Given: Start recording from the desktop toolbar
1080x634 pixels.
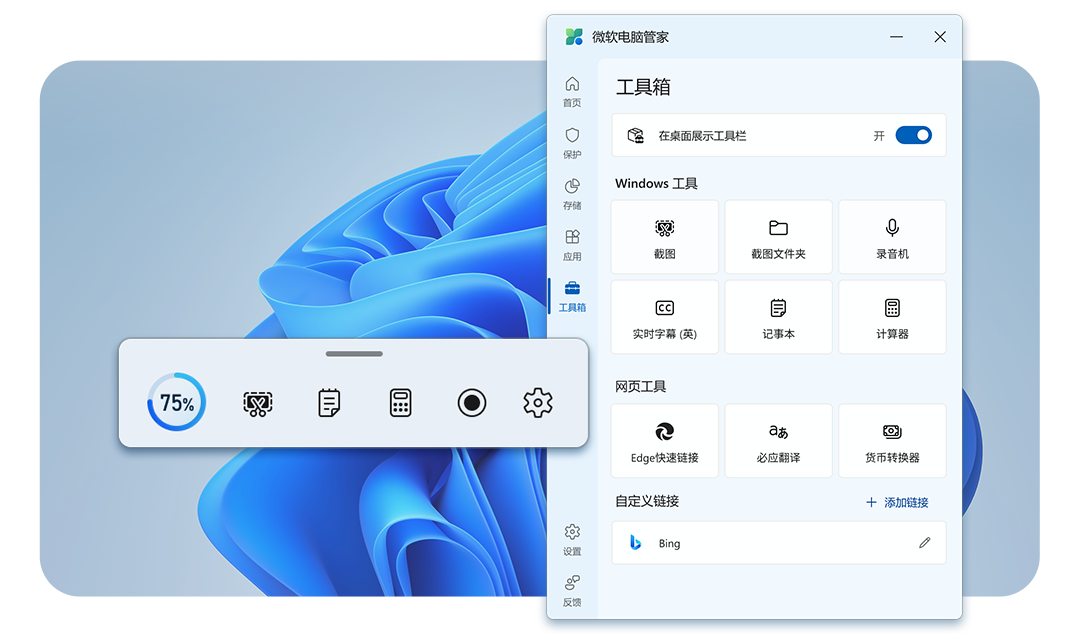Looking at the screenshot, I should point(472,403).
